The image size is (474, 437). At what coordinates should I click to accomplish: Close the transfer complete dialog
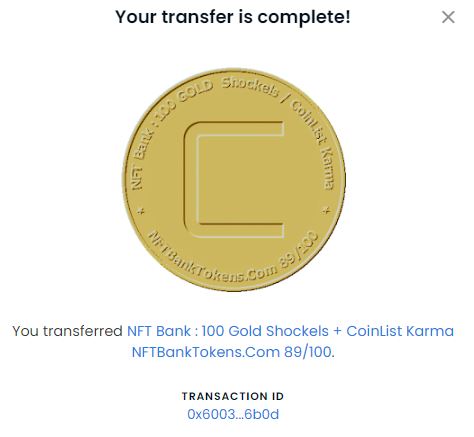tap(448, 17)
